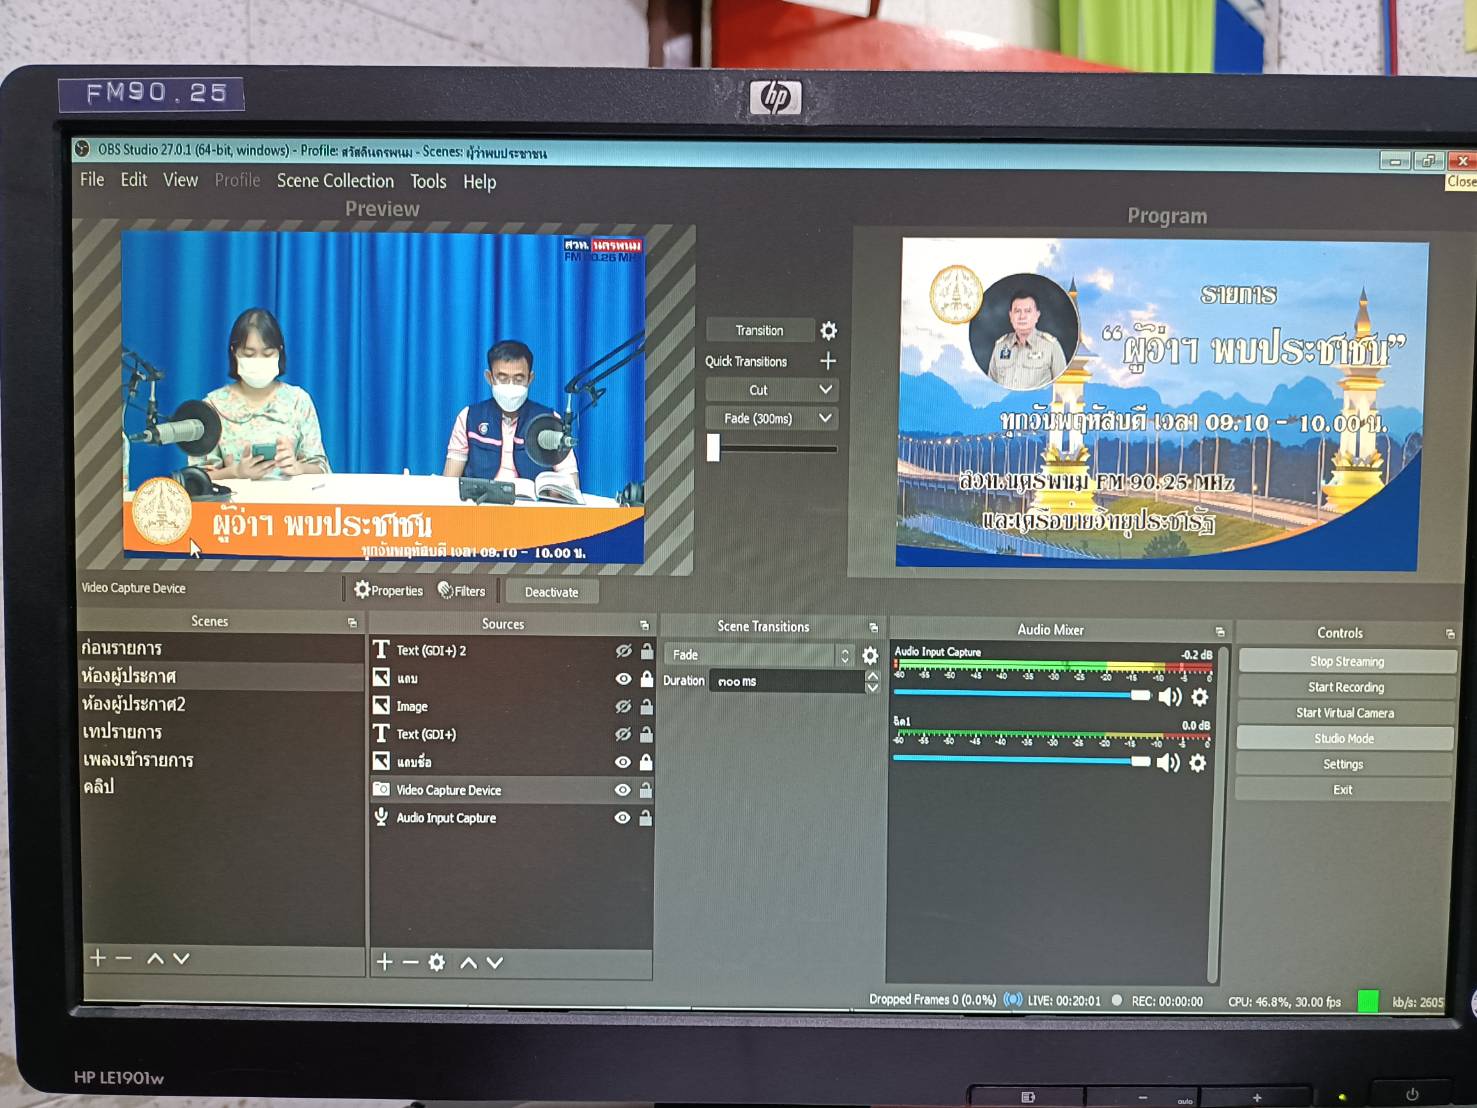Open the File menu
Viewport: 1477px width, 1108px height.
[92, 180]
